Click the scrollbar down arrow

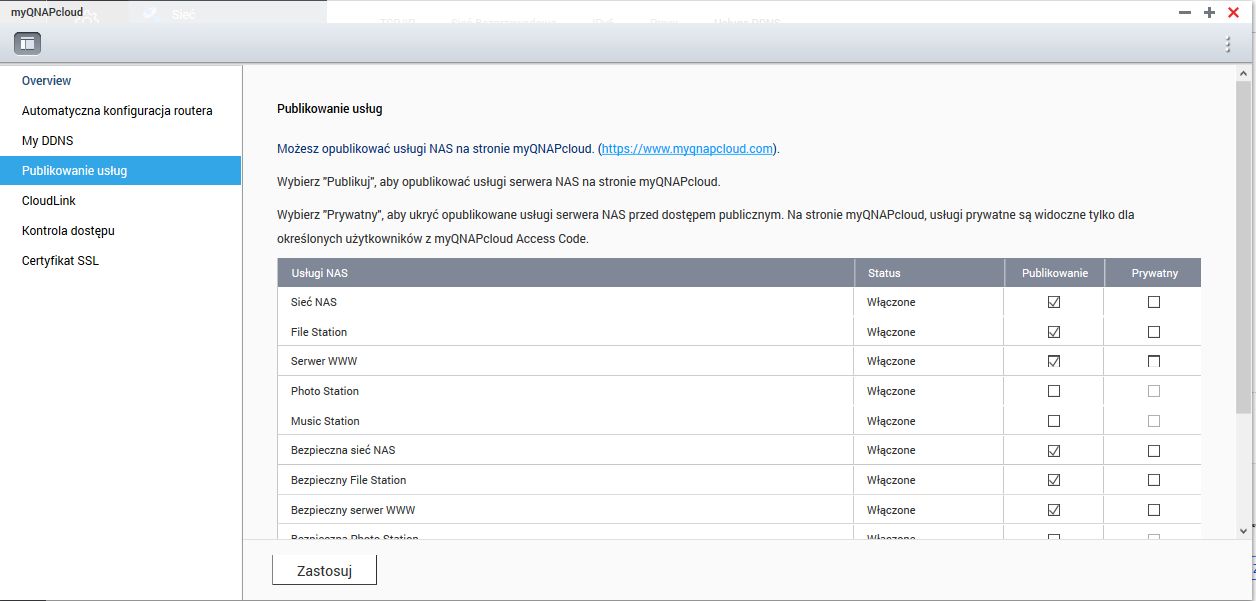1243,531
